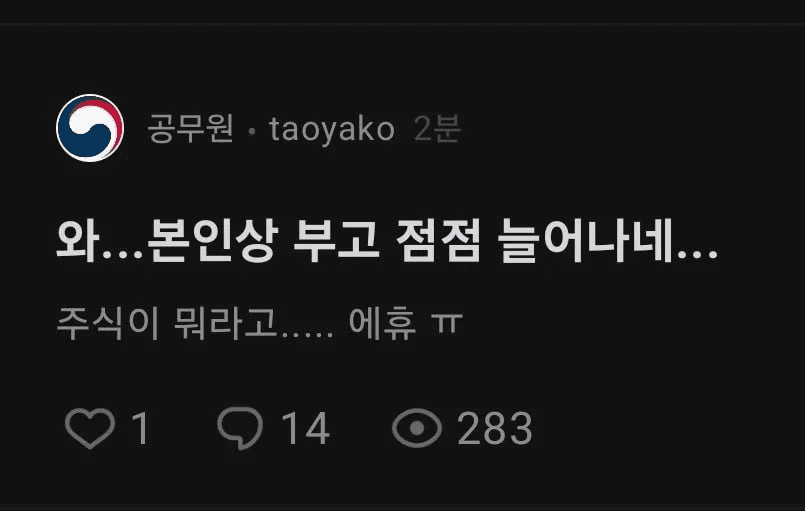Viewport: 805px width, 511px height.
Task: Click the 2분 timestamp
Action: [437, 128]
